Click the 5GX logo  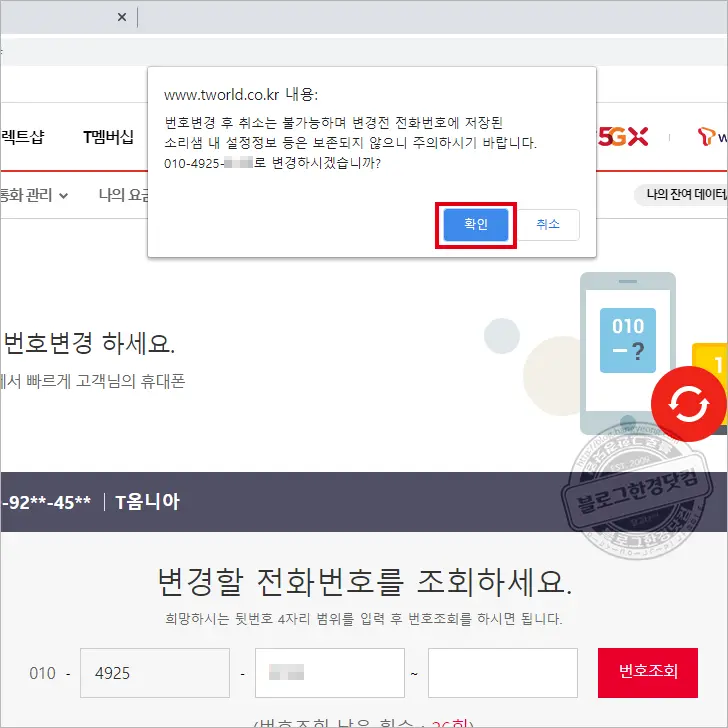point(623,137)
